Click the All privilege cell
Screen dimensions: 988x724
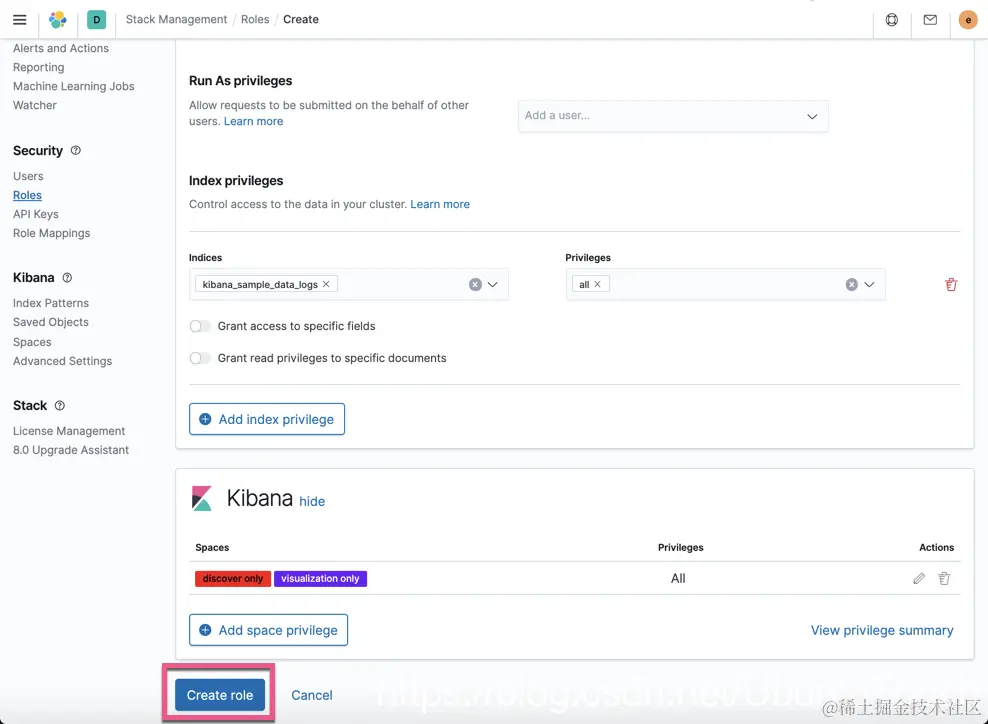[678, 578]
